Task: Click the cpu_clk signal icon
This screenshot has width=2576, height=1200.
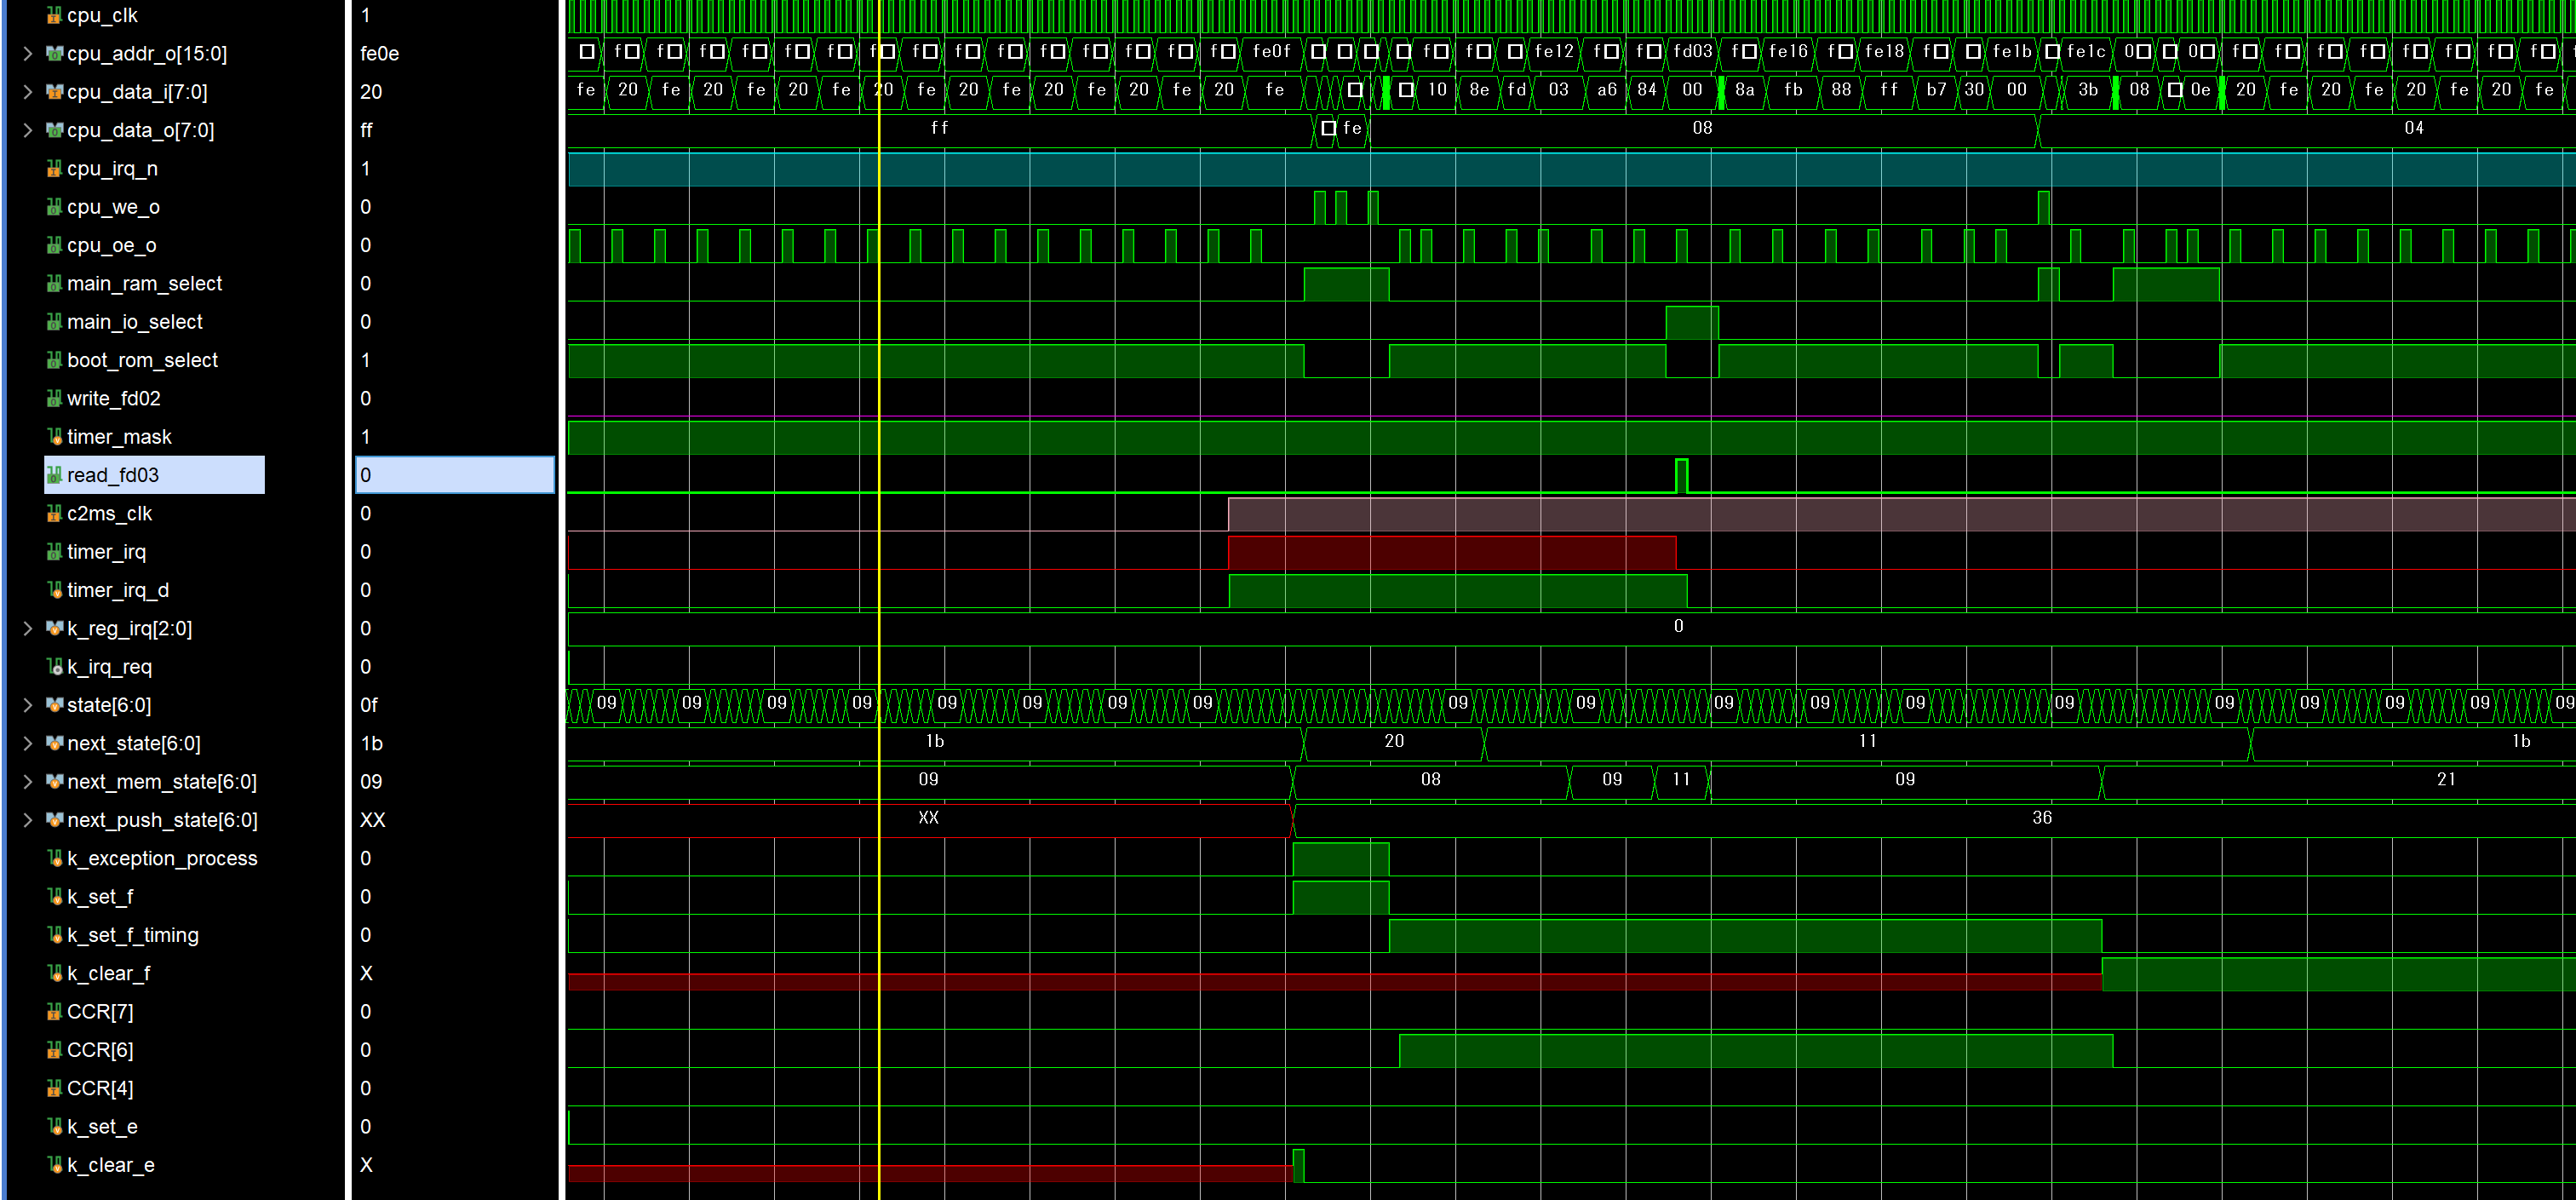Action: coord(54,15)
